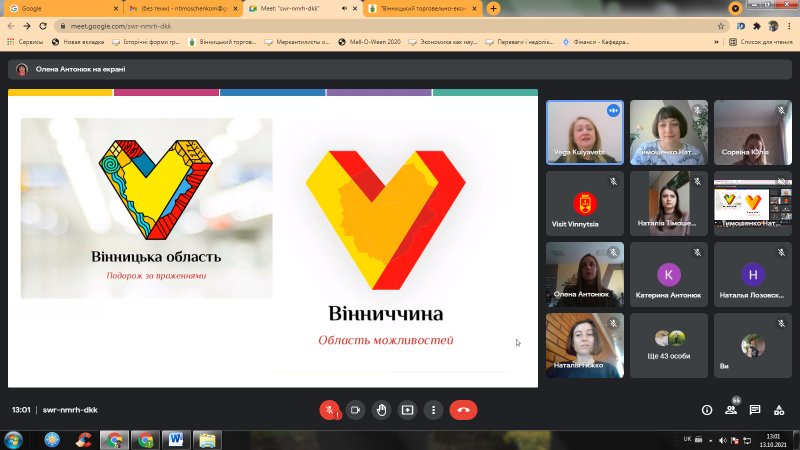Click the present screen button
800x450 pixels.
407,410
